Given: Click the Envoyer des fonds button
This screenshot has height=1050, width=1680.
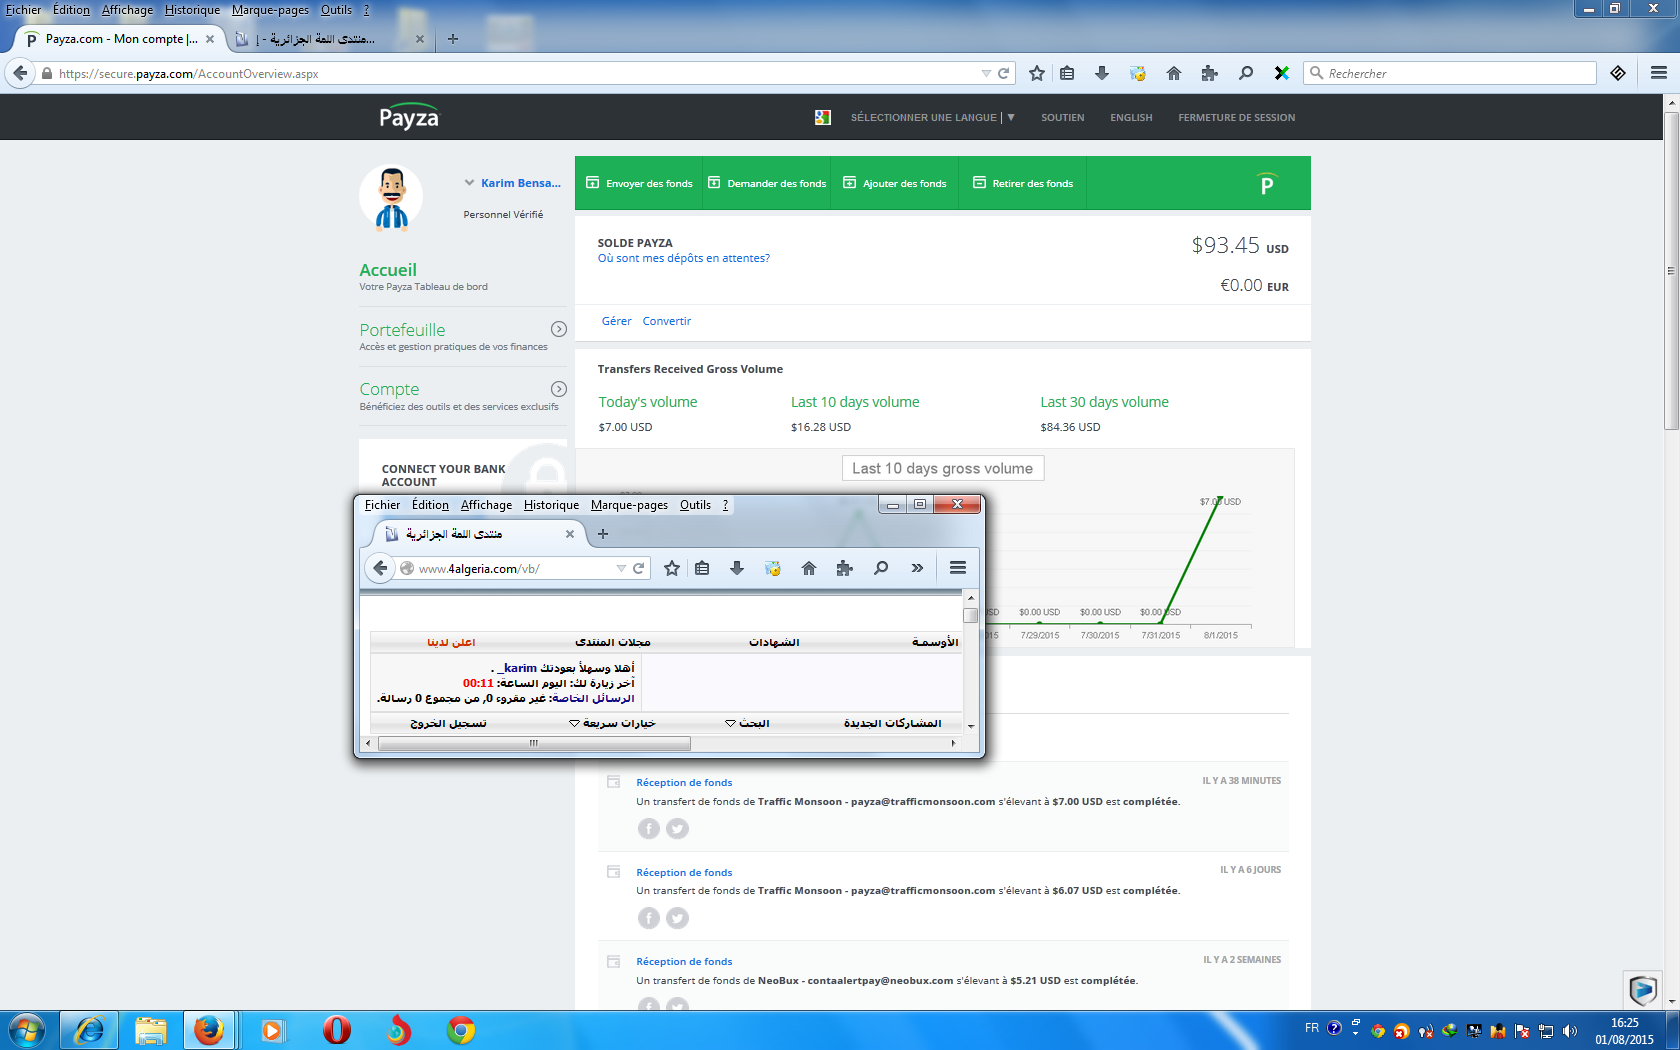Looking at the screenshot, I should pyautogui.click(x=639, y=183).
